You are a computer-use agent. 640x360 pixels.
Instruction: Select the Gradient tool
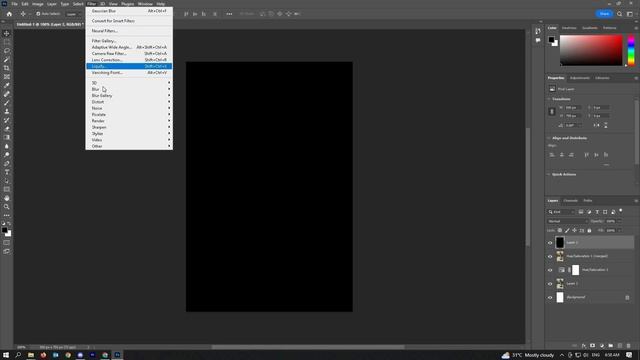pyautogui.click(x=7, y=138)
